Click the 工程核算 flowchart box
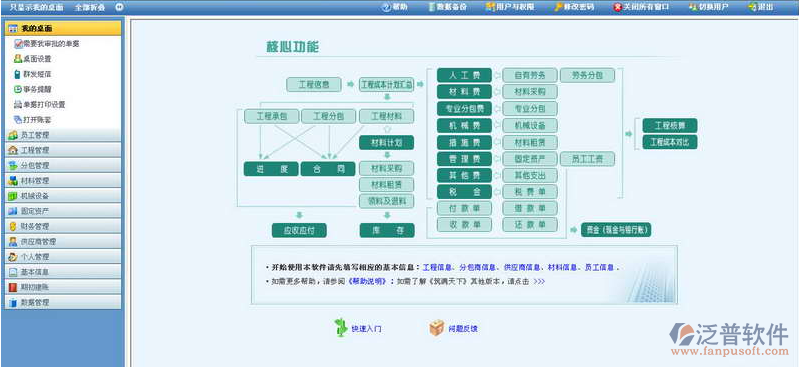Viewport: 799px width, 367px height. tap(669, 126)
